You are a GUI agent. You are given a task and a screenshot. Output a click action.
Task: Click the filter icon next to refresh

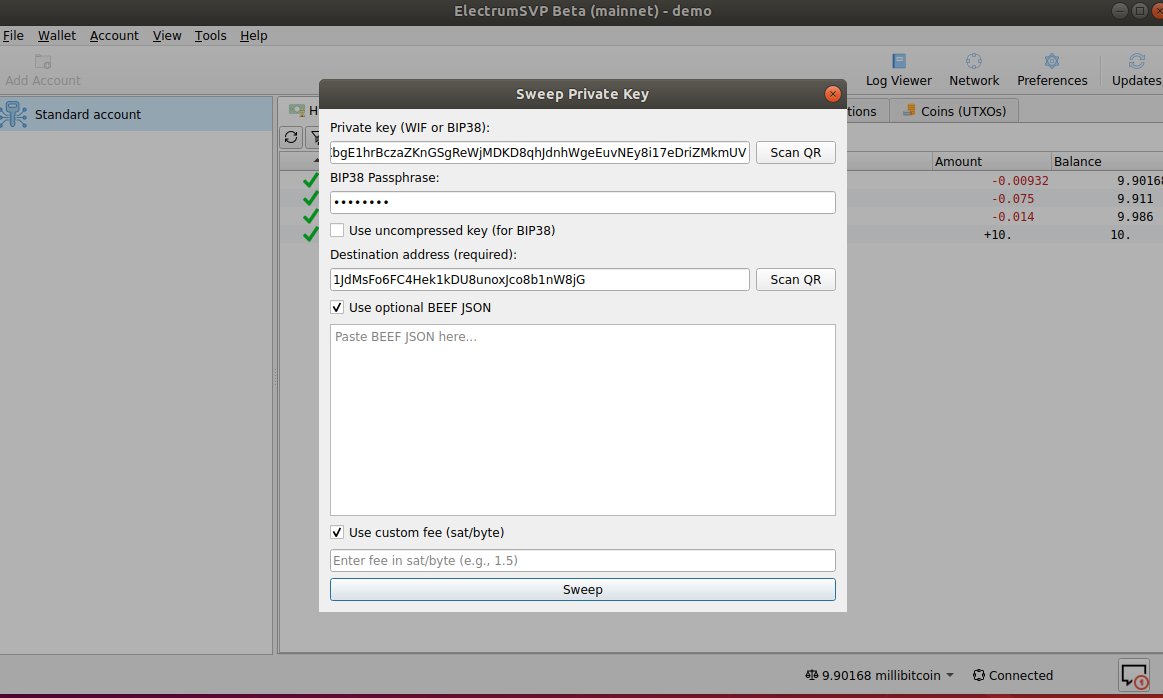click(314, 137)
